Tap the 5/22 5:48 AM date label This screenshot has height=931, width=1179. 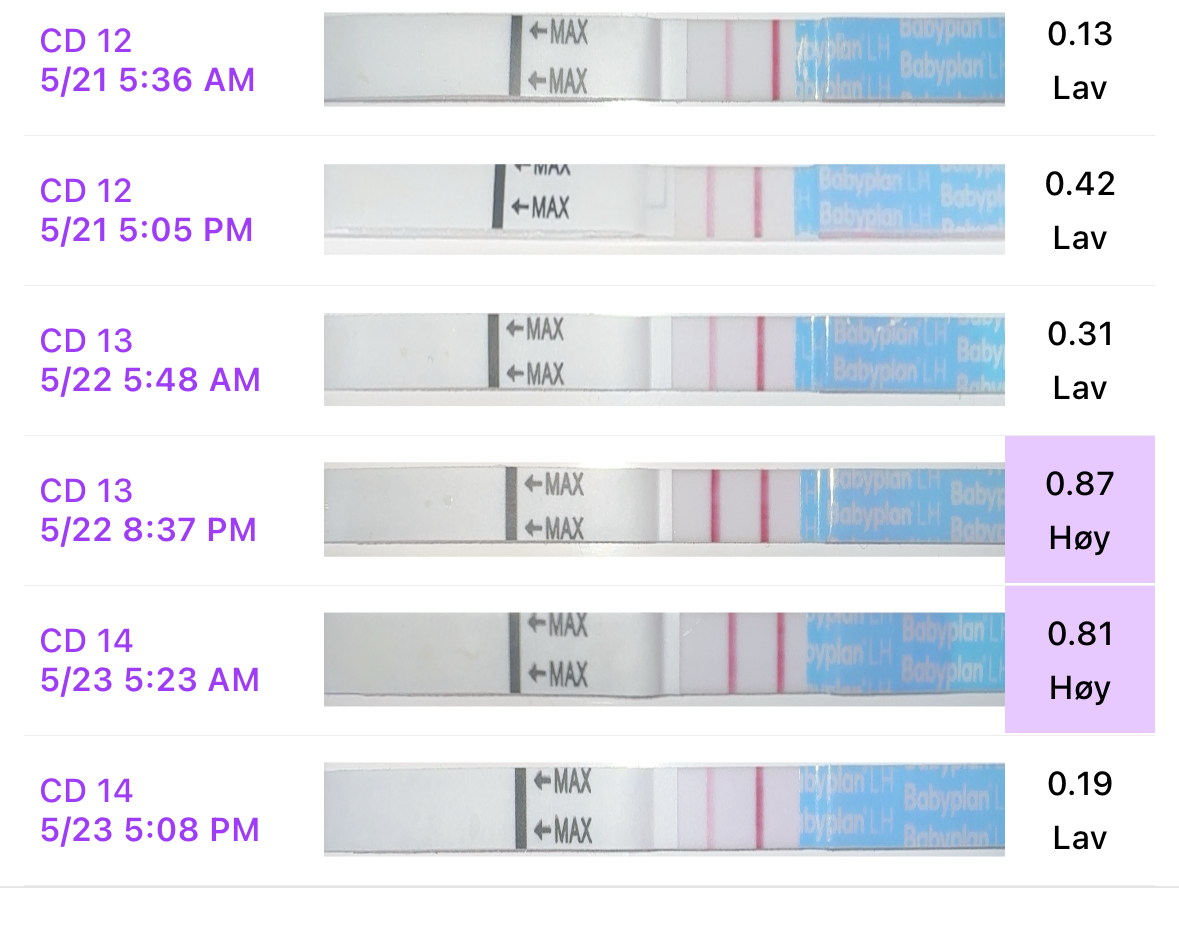[x=150, y=380]
